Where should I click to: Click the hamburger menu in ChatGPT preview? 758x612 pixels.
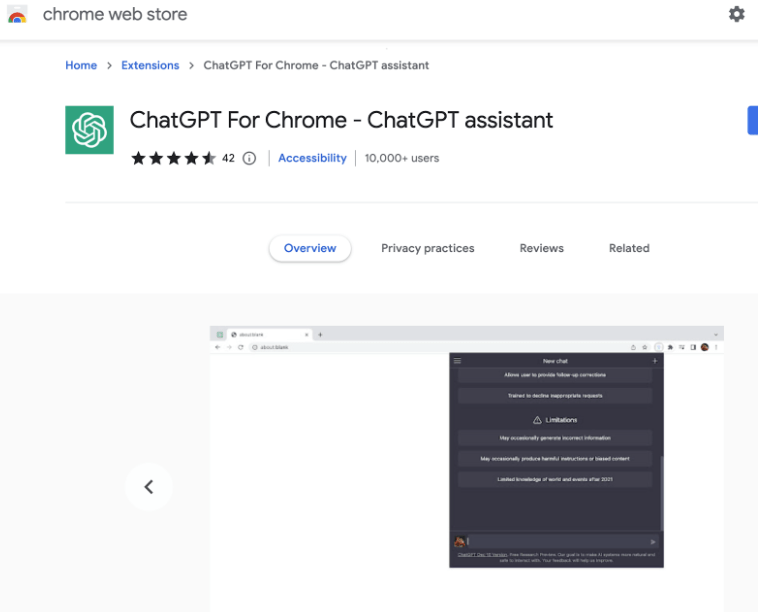457,361
